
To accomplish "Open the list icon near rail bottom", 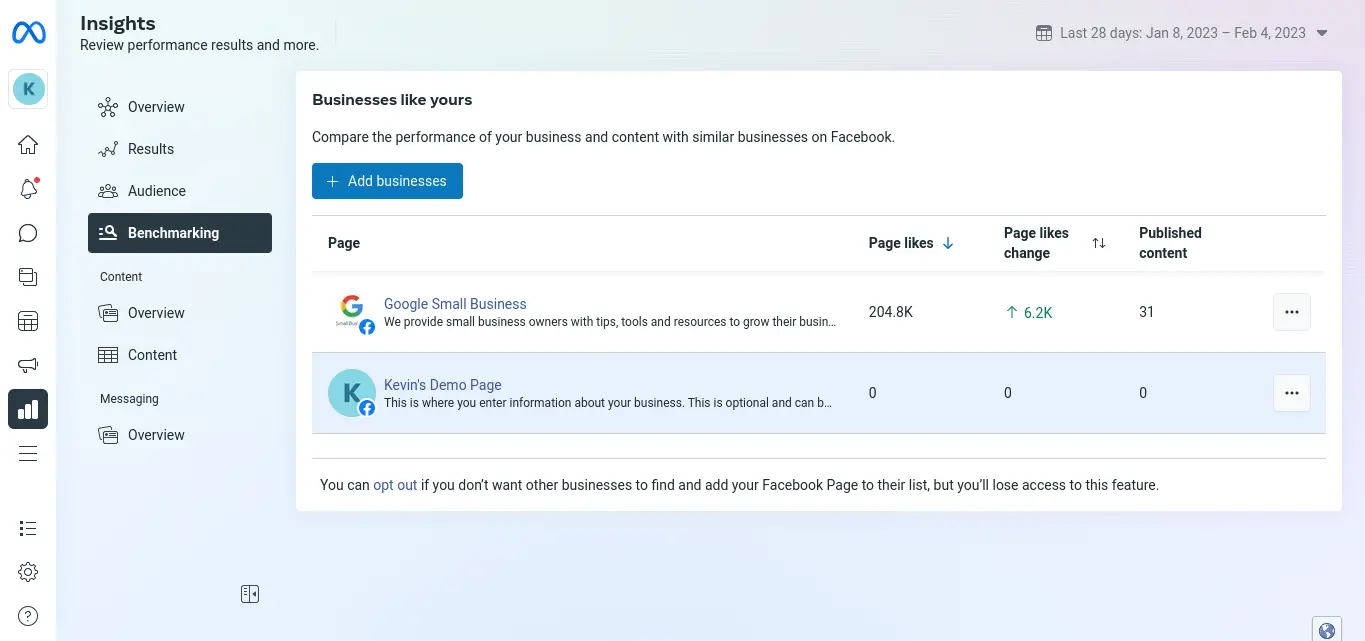I will click(x=28, y=528).
